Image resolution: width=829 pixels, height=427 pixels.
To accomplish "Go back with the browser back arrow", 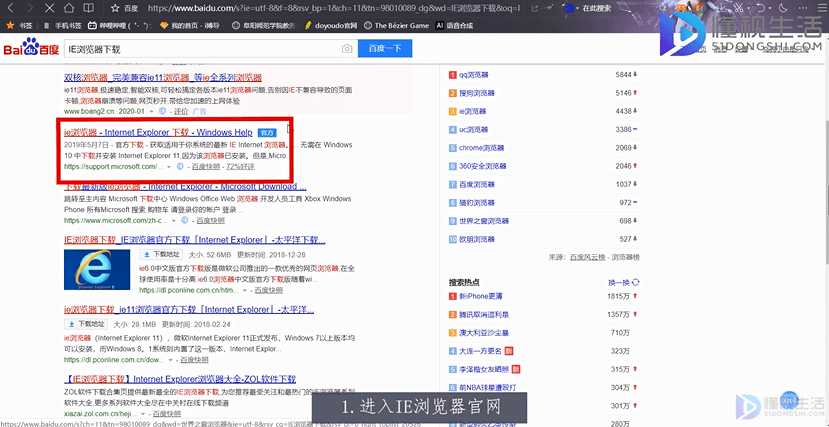I will point(11,8).
